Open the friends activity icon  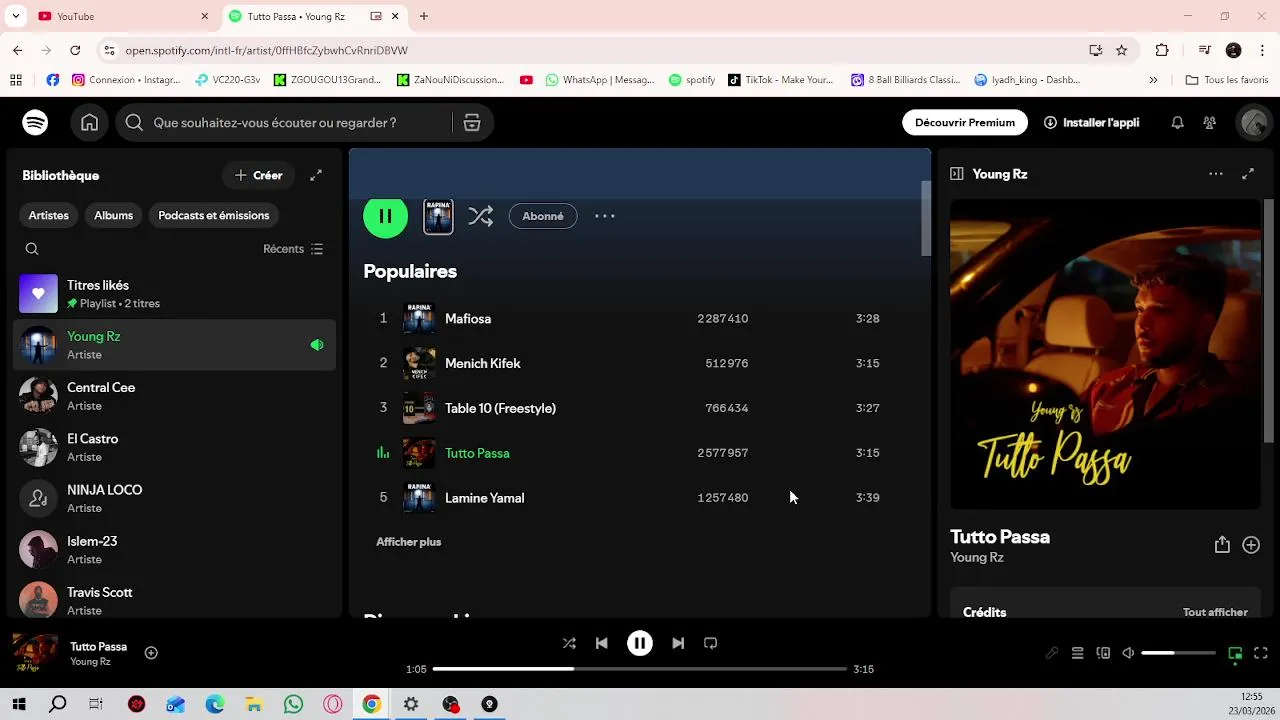pos(1210,122)
